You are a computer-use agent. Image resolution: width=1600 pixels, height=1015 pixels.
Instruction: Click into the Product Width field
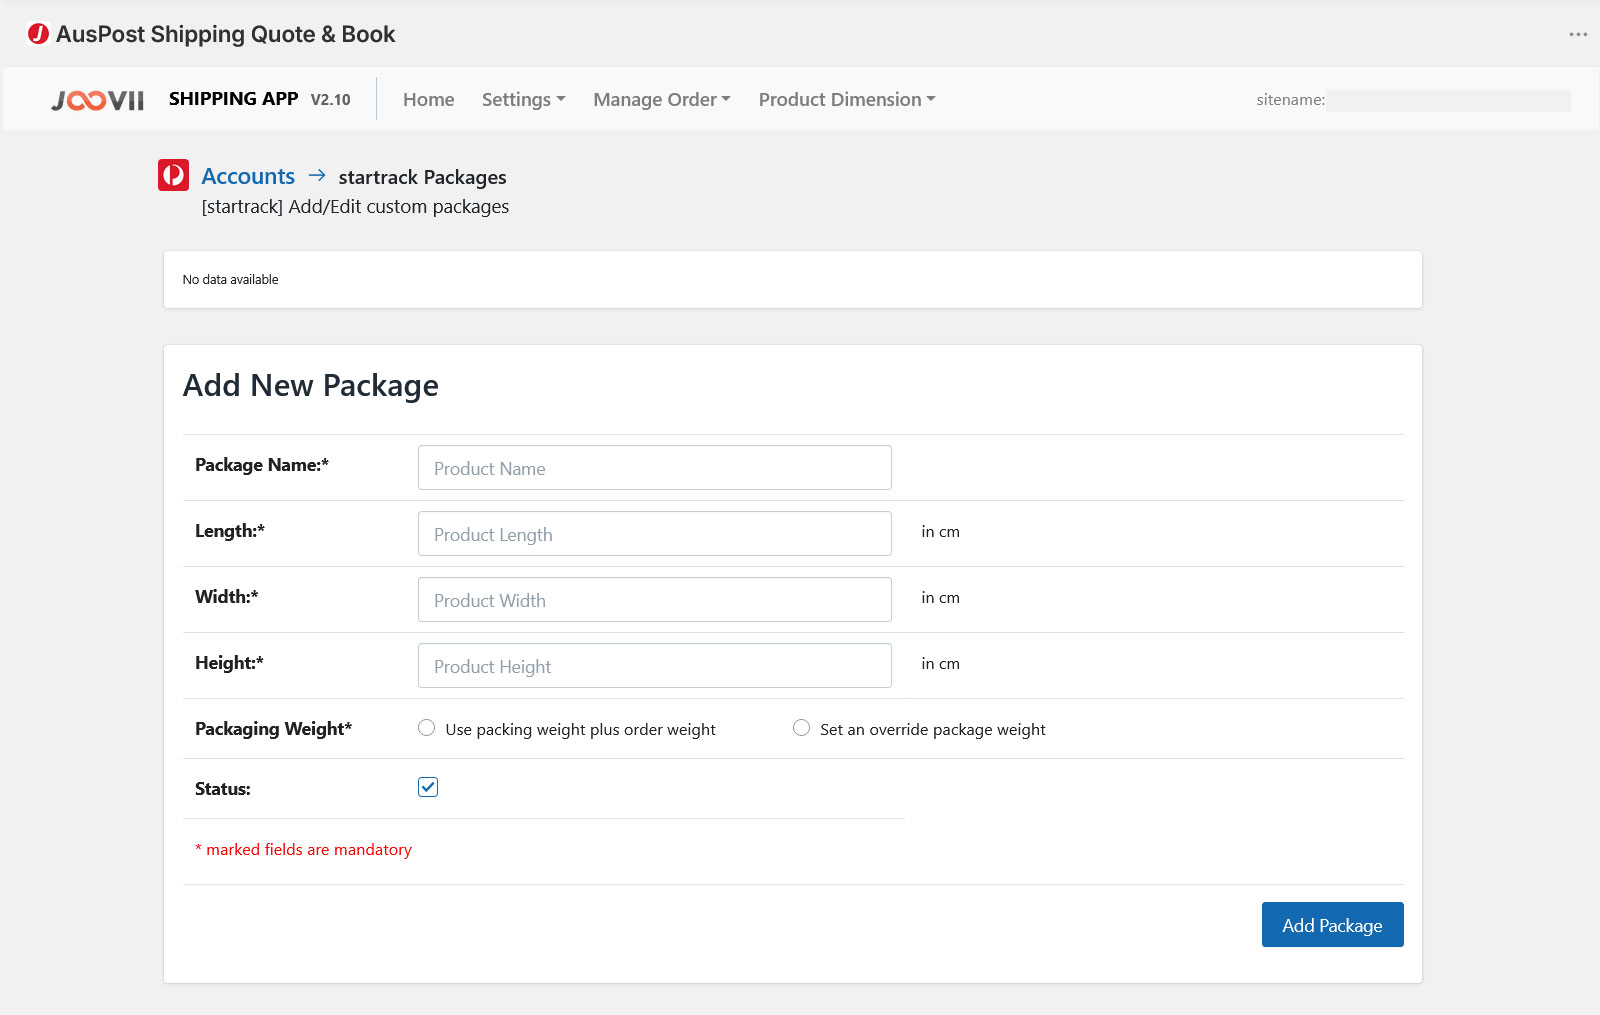(654, 600)
